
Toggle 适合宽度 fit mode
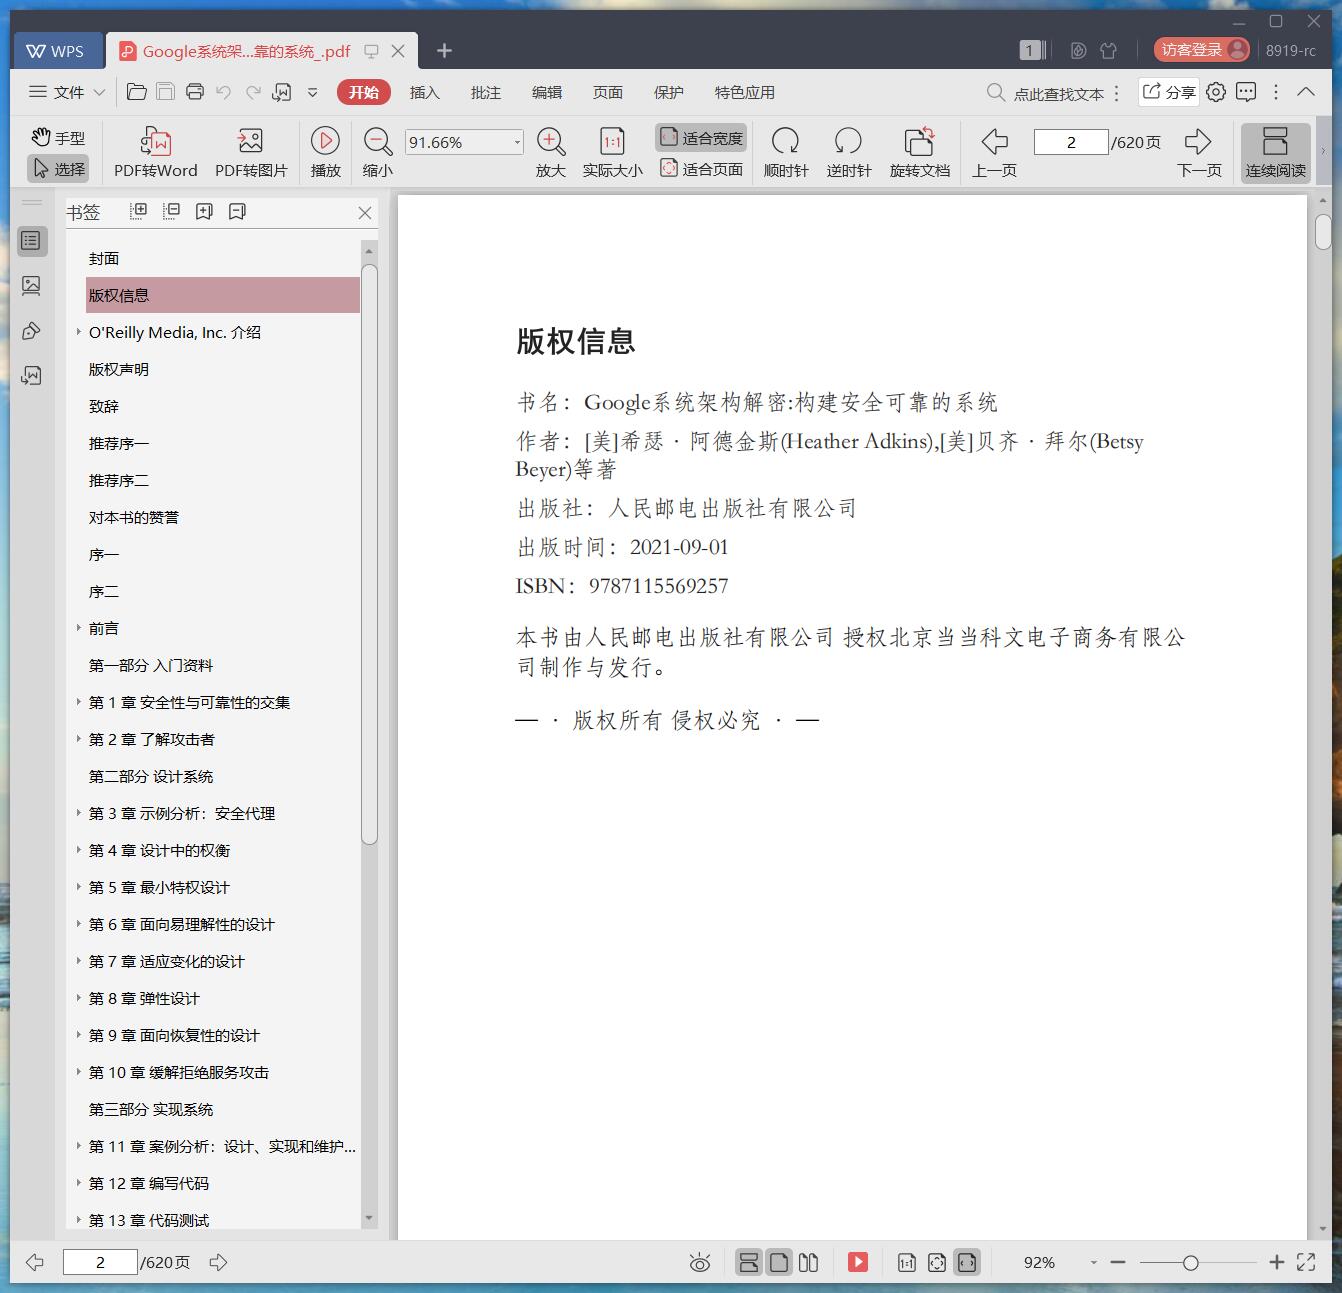point(701,138)
